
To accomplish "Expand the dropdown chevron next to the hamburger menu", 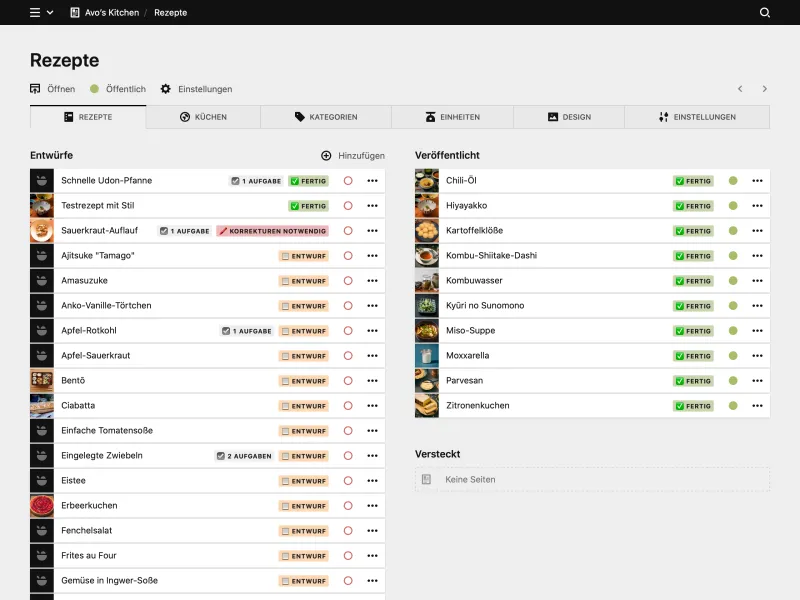I will click(x=48, y=12).
